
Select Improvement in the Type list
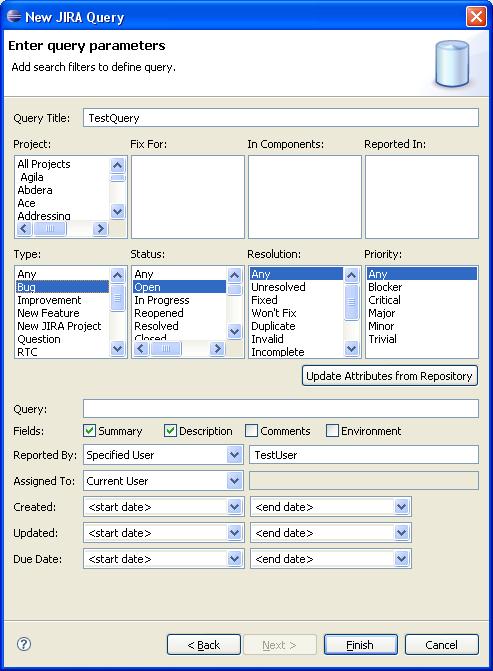49,300
